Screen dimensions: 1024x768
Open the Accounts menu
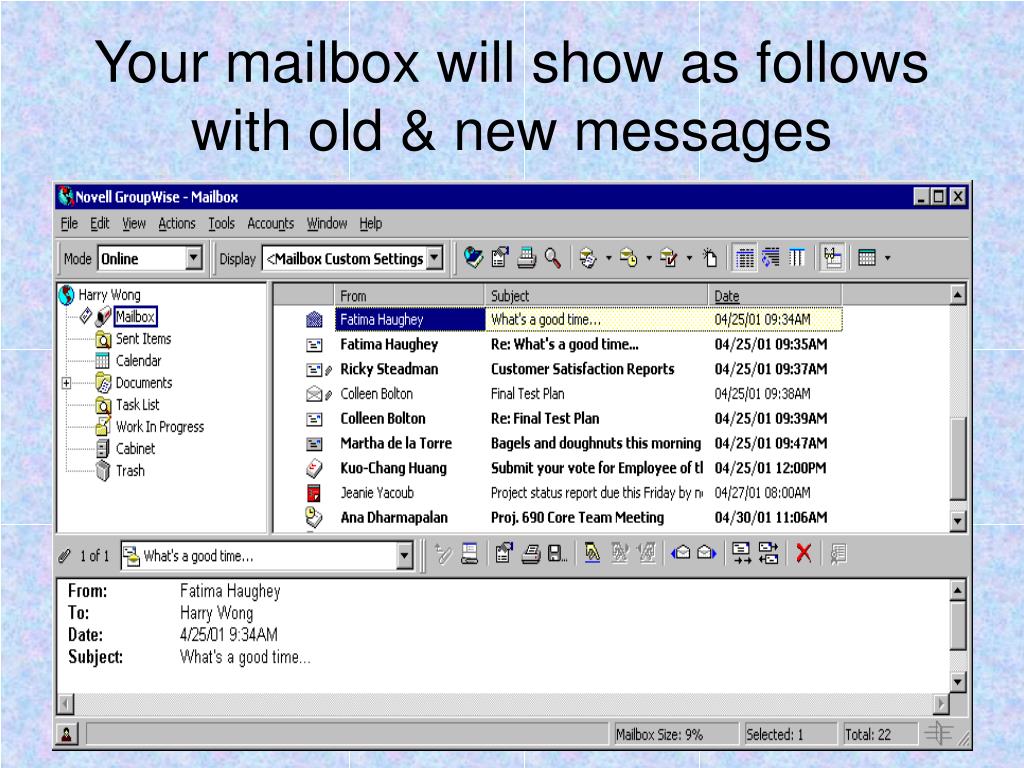[270, 224]
